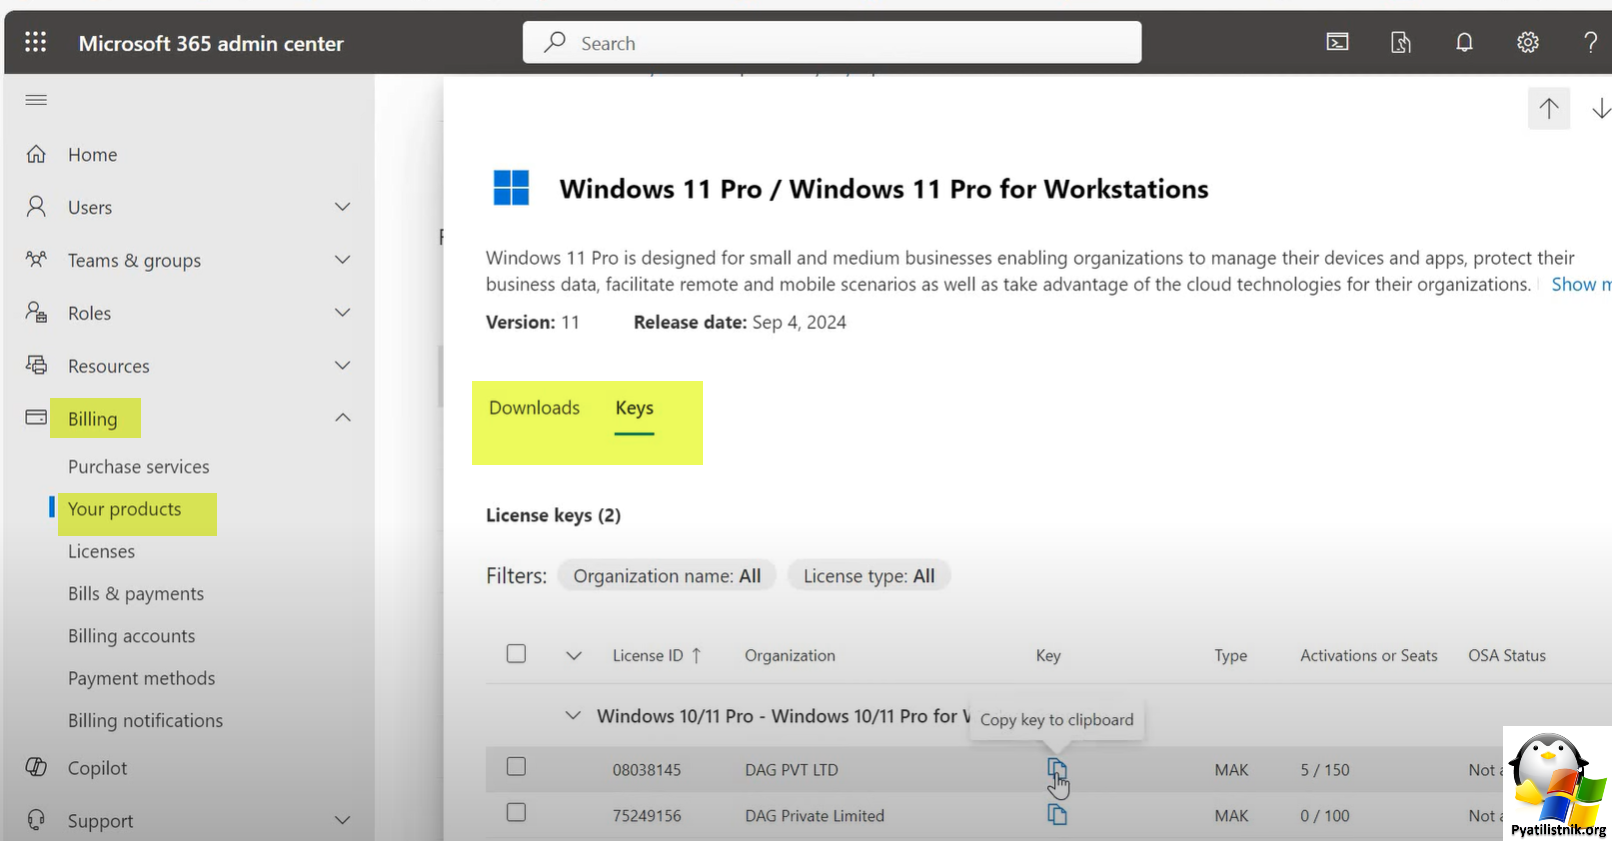This screenshot has height=841, width=1612.
Task: Click the Copilot icon in the sidebar
Action: tap(36, 767)
